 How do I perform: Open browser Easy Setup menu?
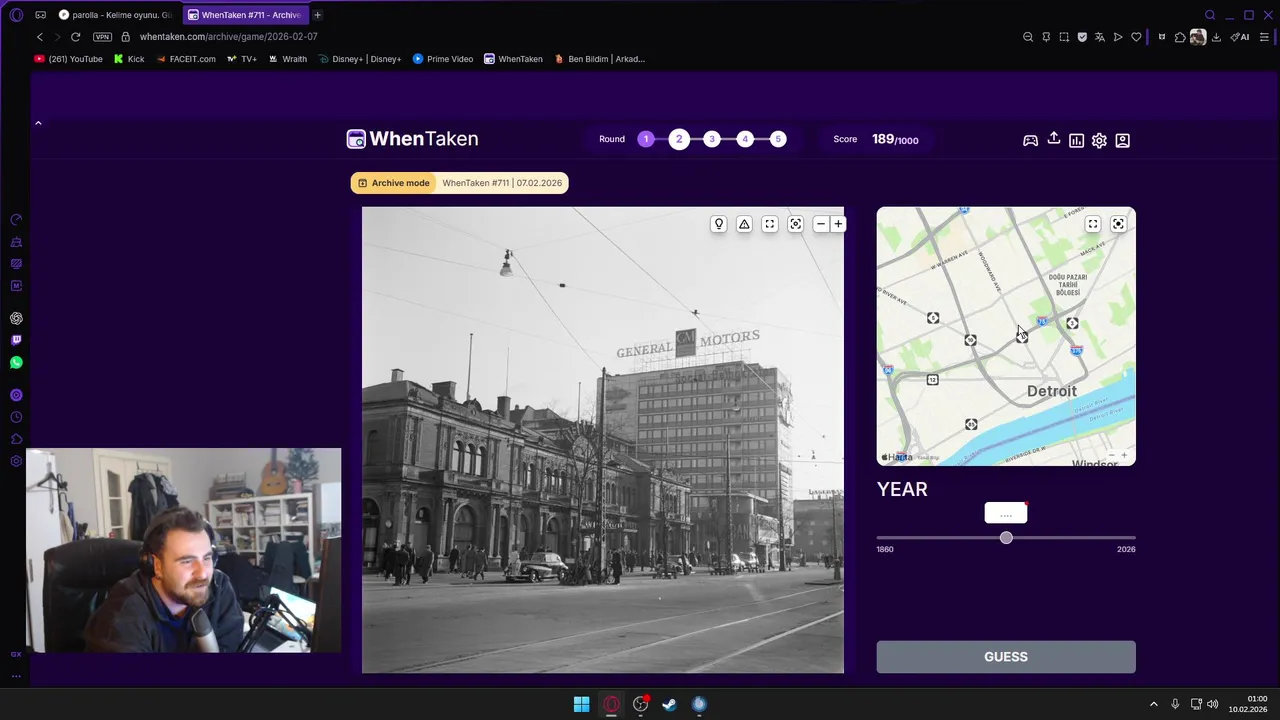pyautogui.click(x=1264, y=37)
